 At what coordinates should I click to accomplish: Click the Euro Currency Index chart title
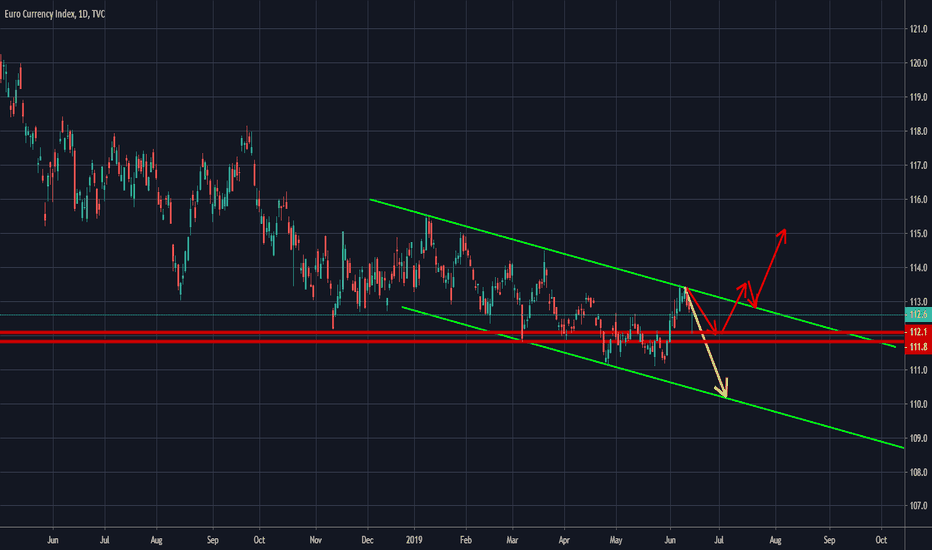[55, 14]
